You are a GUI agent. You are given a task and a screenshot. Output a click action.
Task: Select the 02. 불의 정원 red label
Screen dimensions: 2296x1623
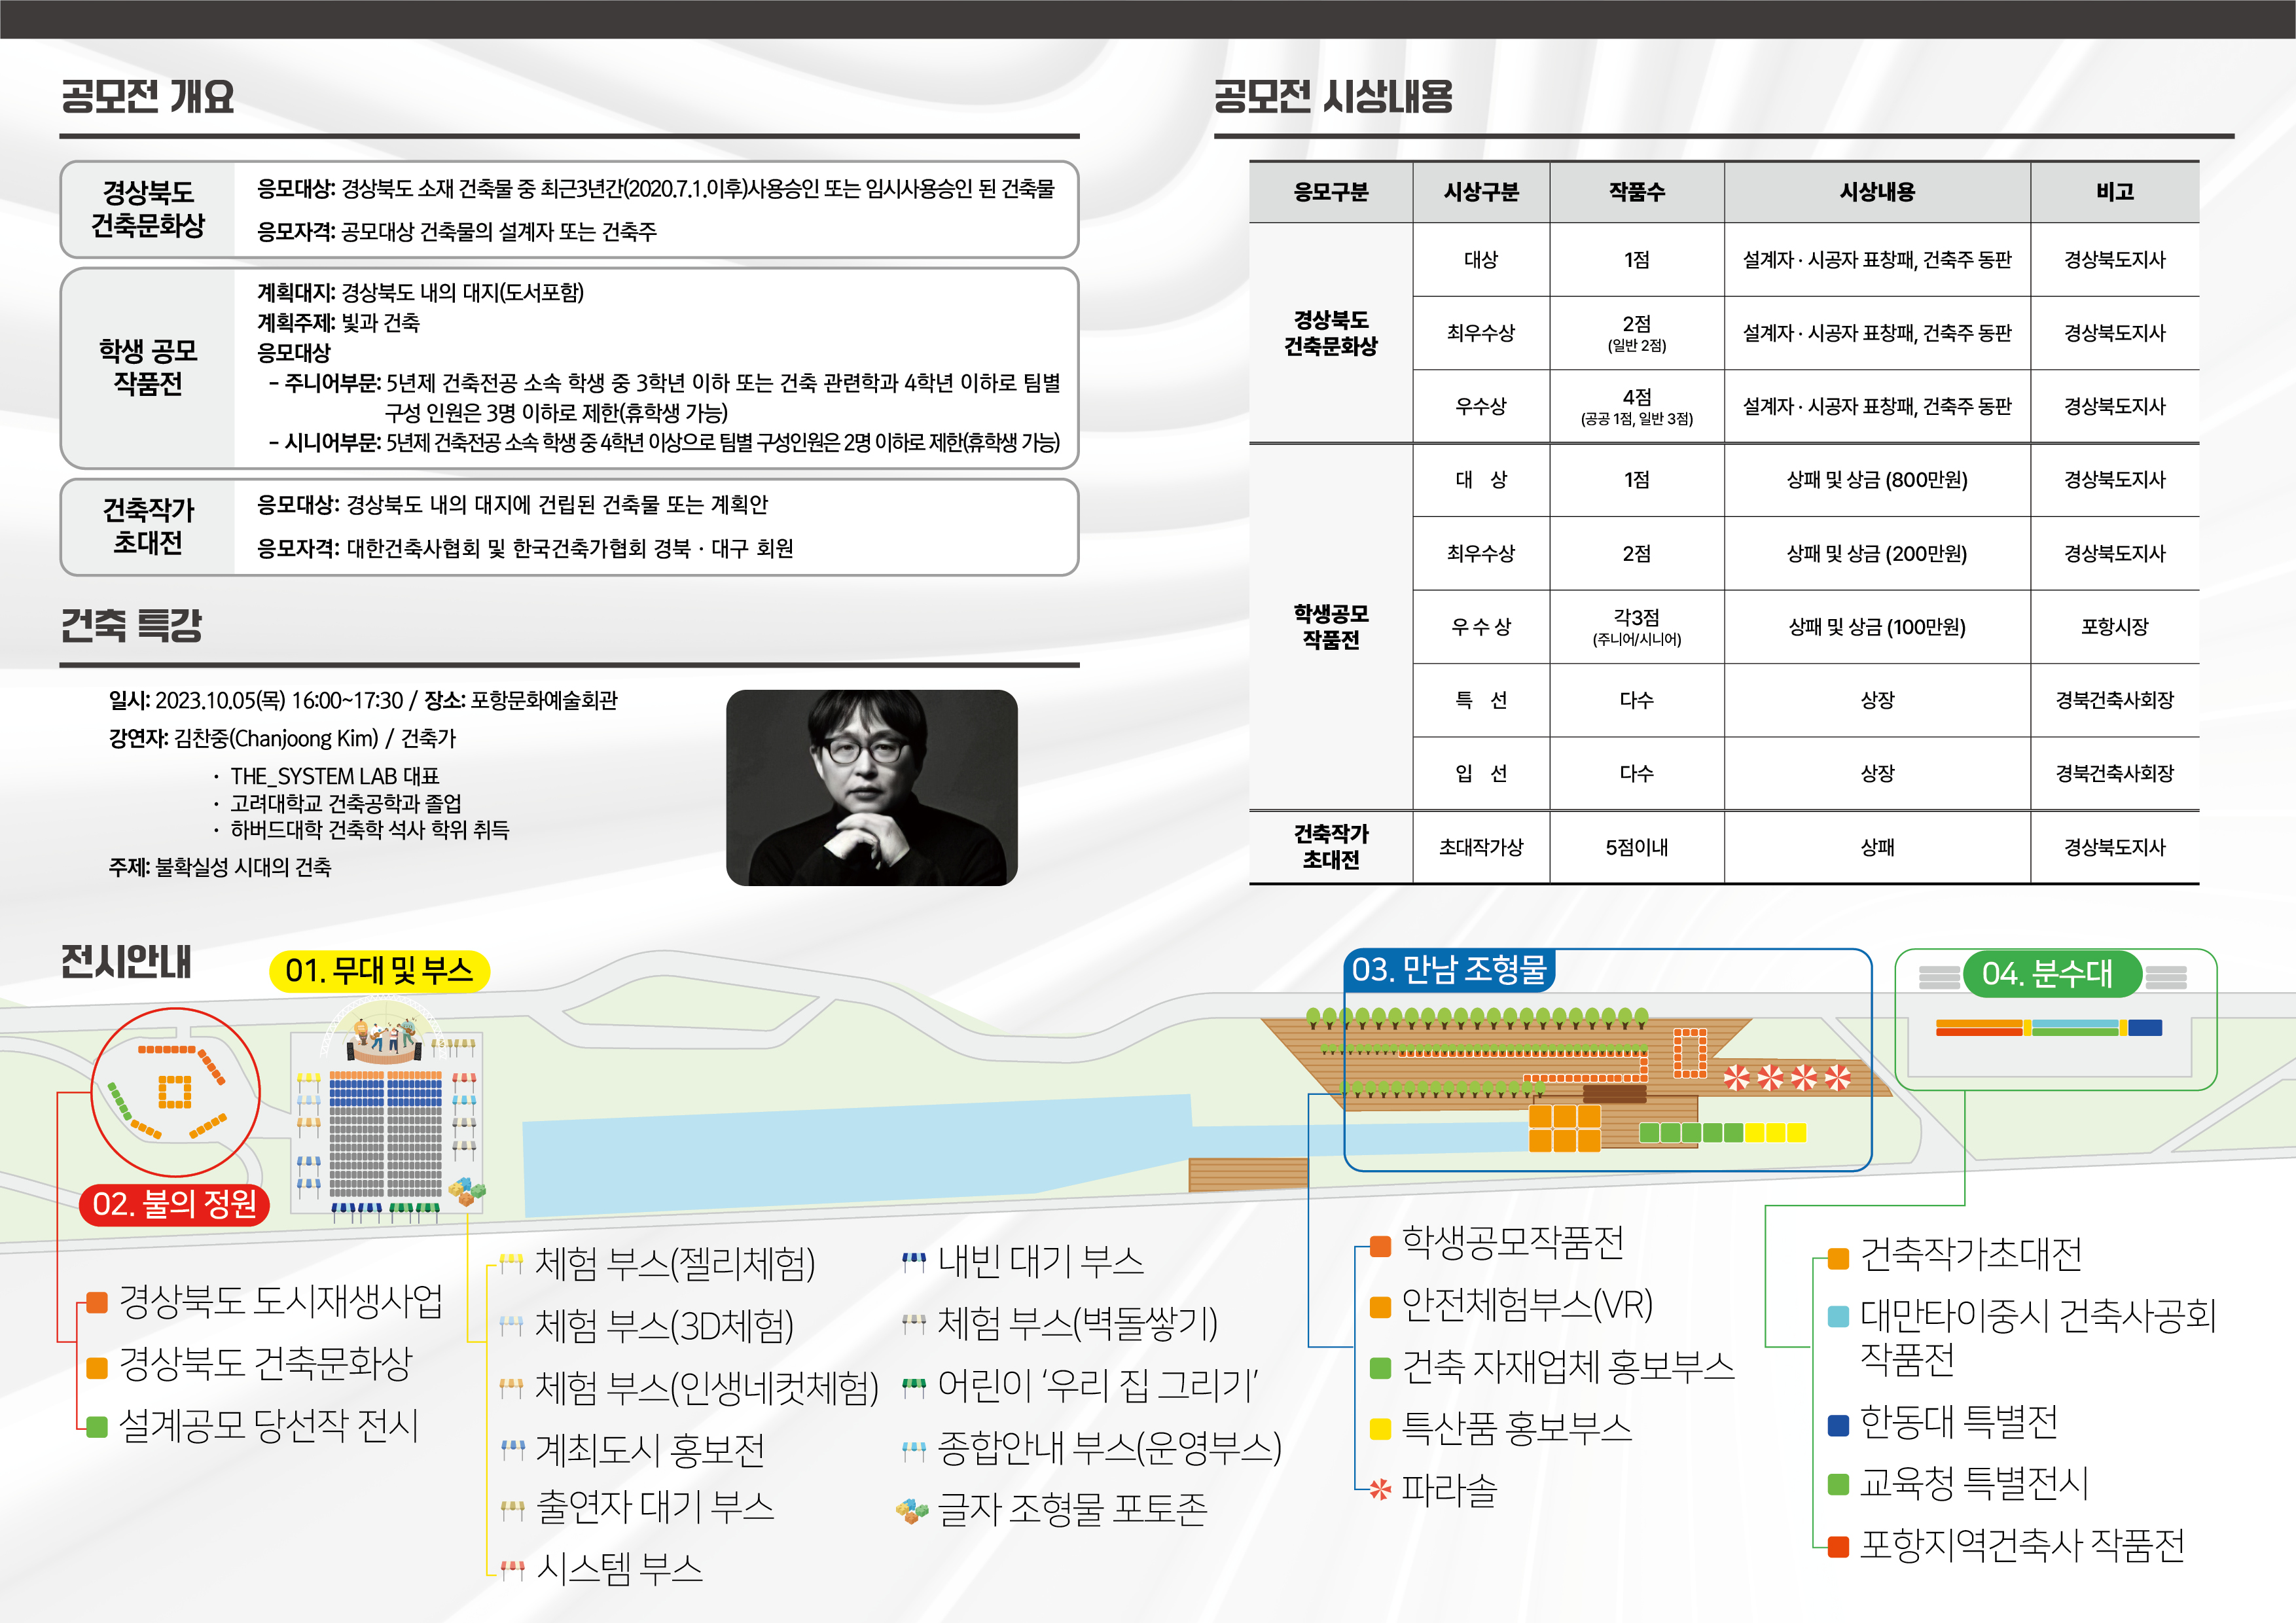[x=175, y=1204]
